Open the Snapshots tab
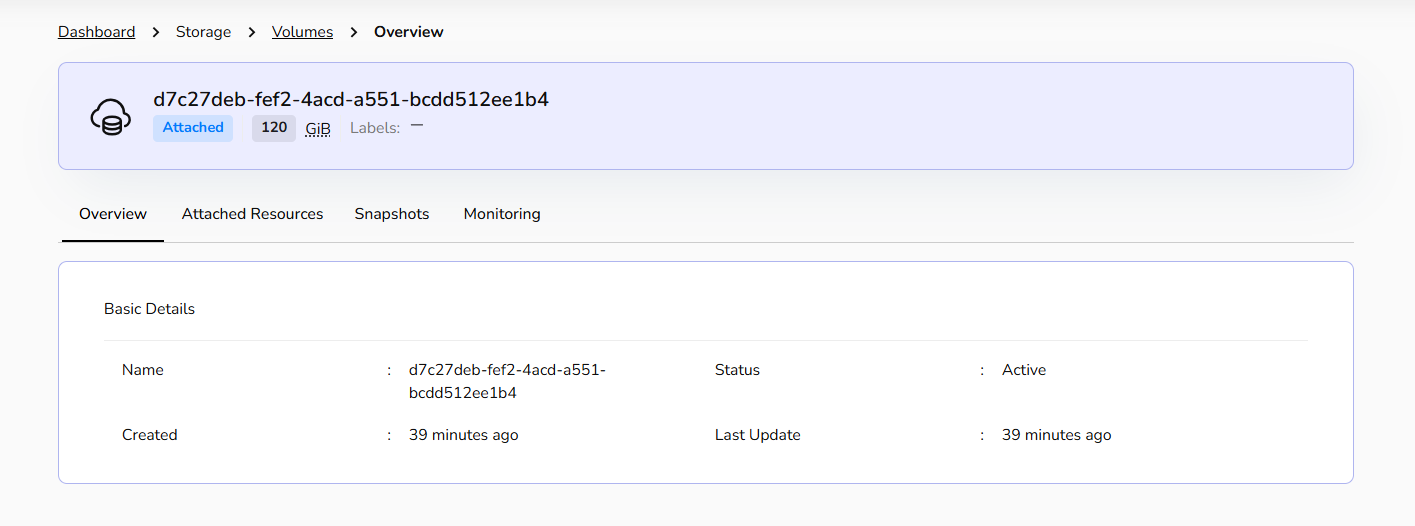The height and width of the screenshot is (526, 1415). tap(392, 214)
